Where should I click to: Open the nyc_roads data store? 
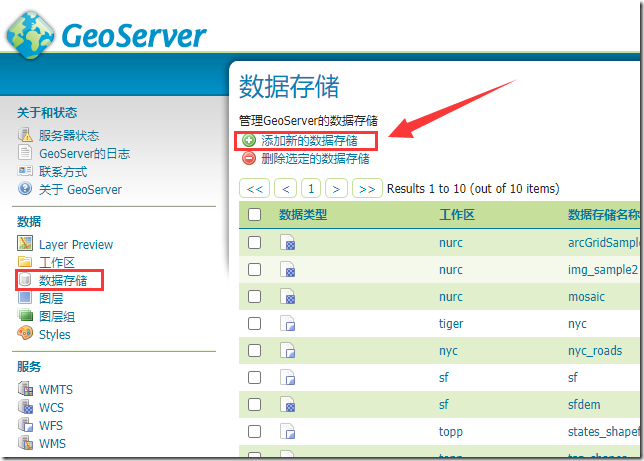coord(595,350)
